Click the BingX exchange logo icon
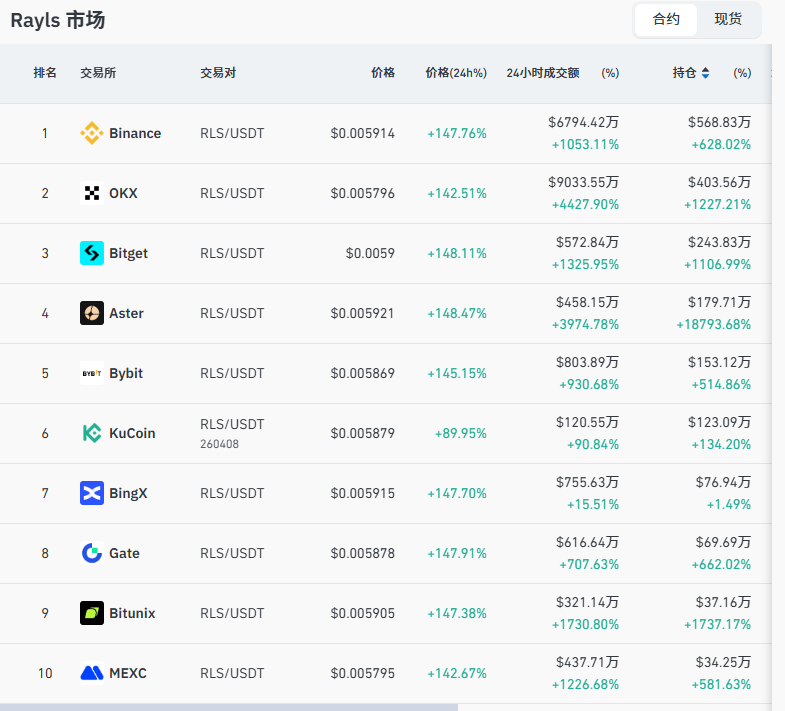This screenshot has height=711, width=785. pos(92,493)
